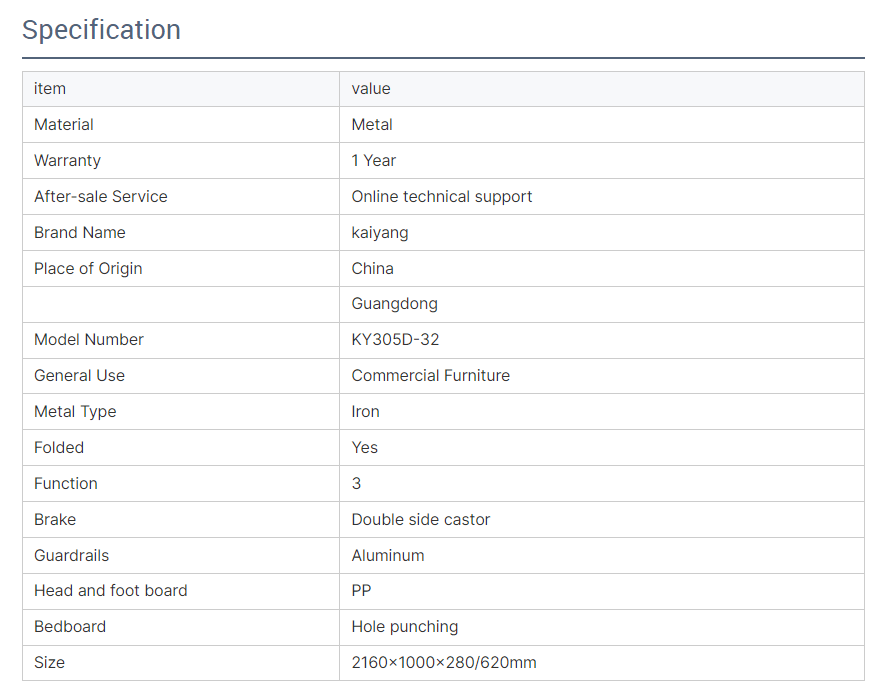
Task: Select the Material row label
Action: click(x=64, y=125)
